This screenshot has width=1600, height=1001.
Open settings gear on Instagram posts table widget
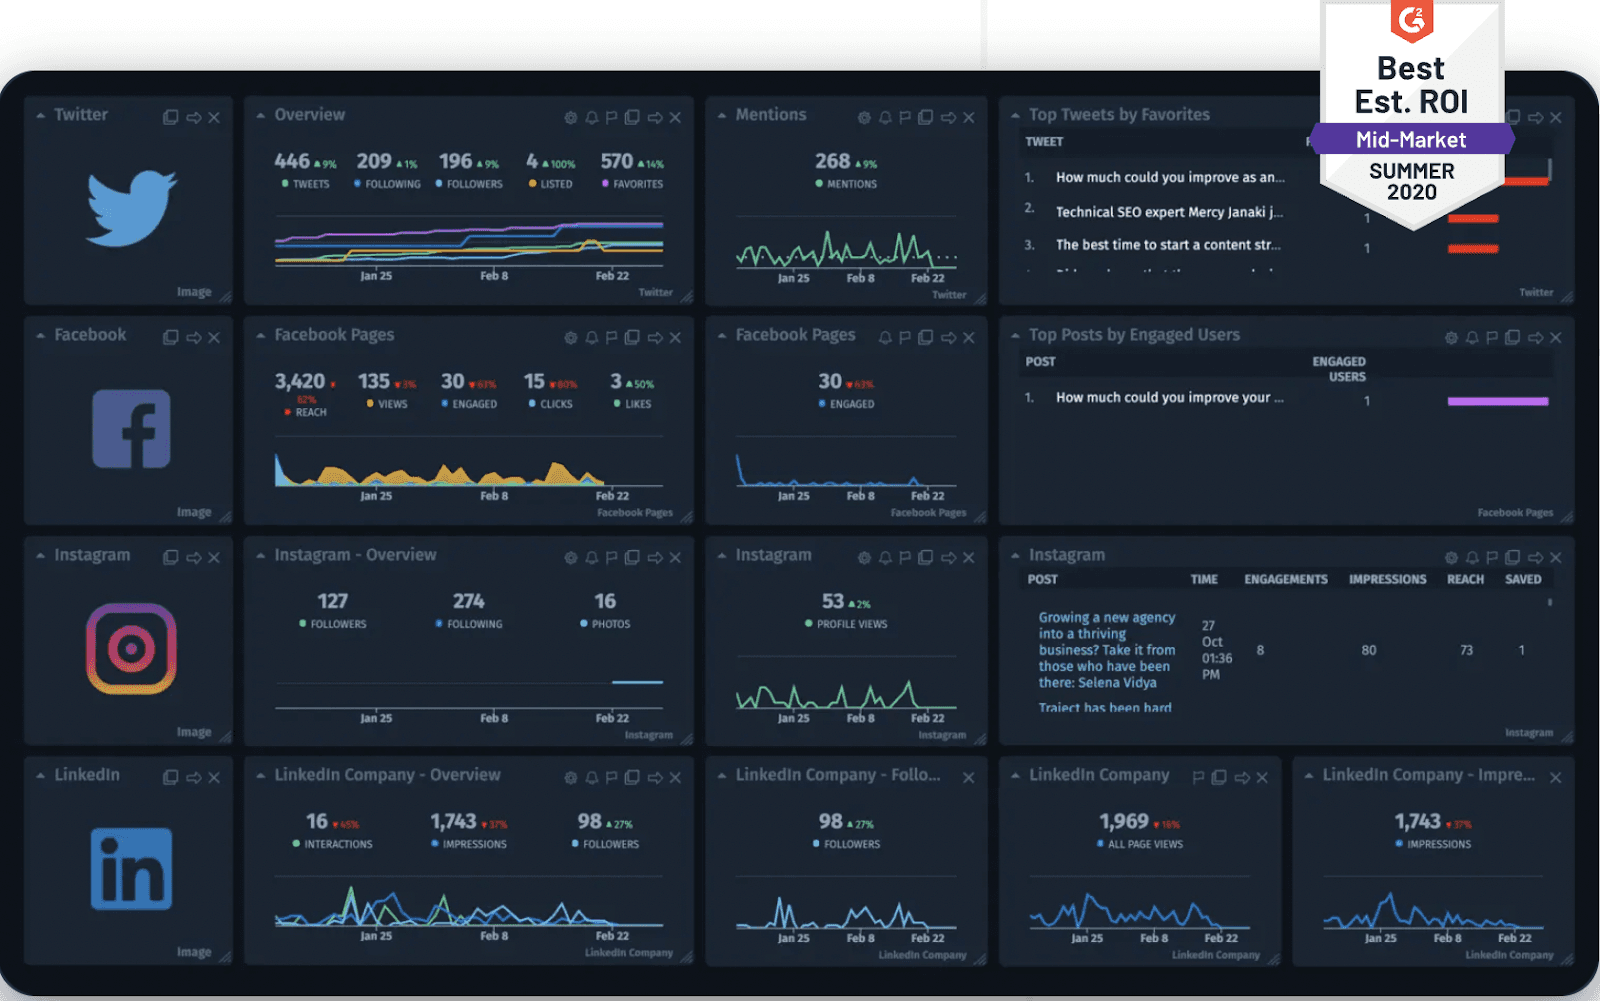pyautogui.click(x=1451, y=558)
